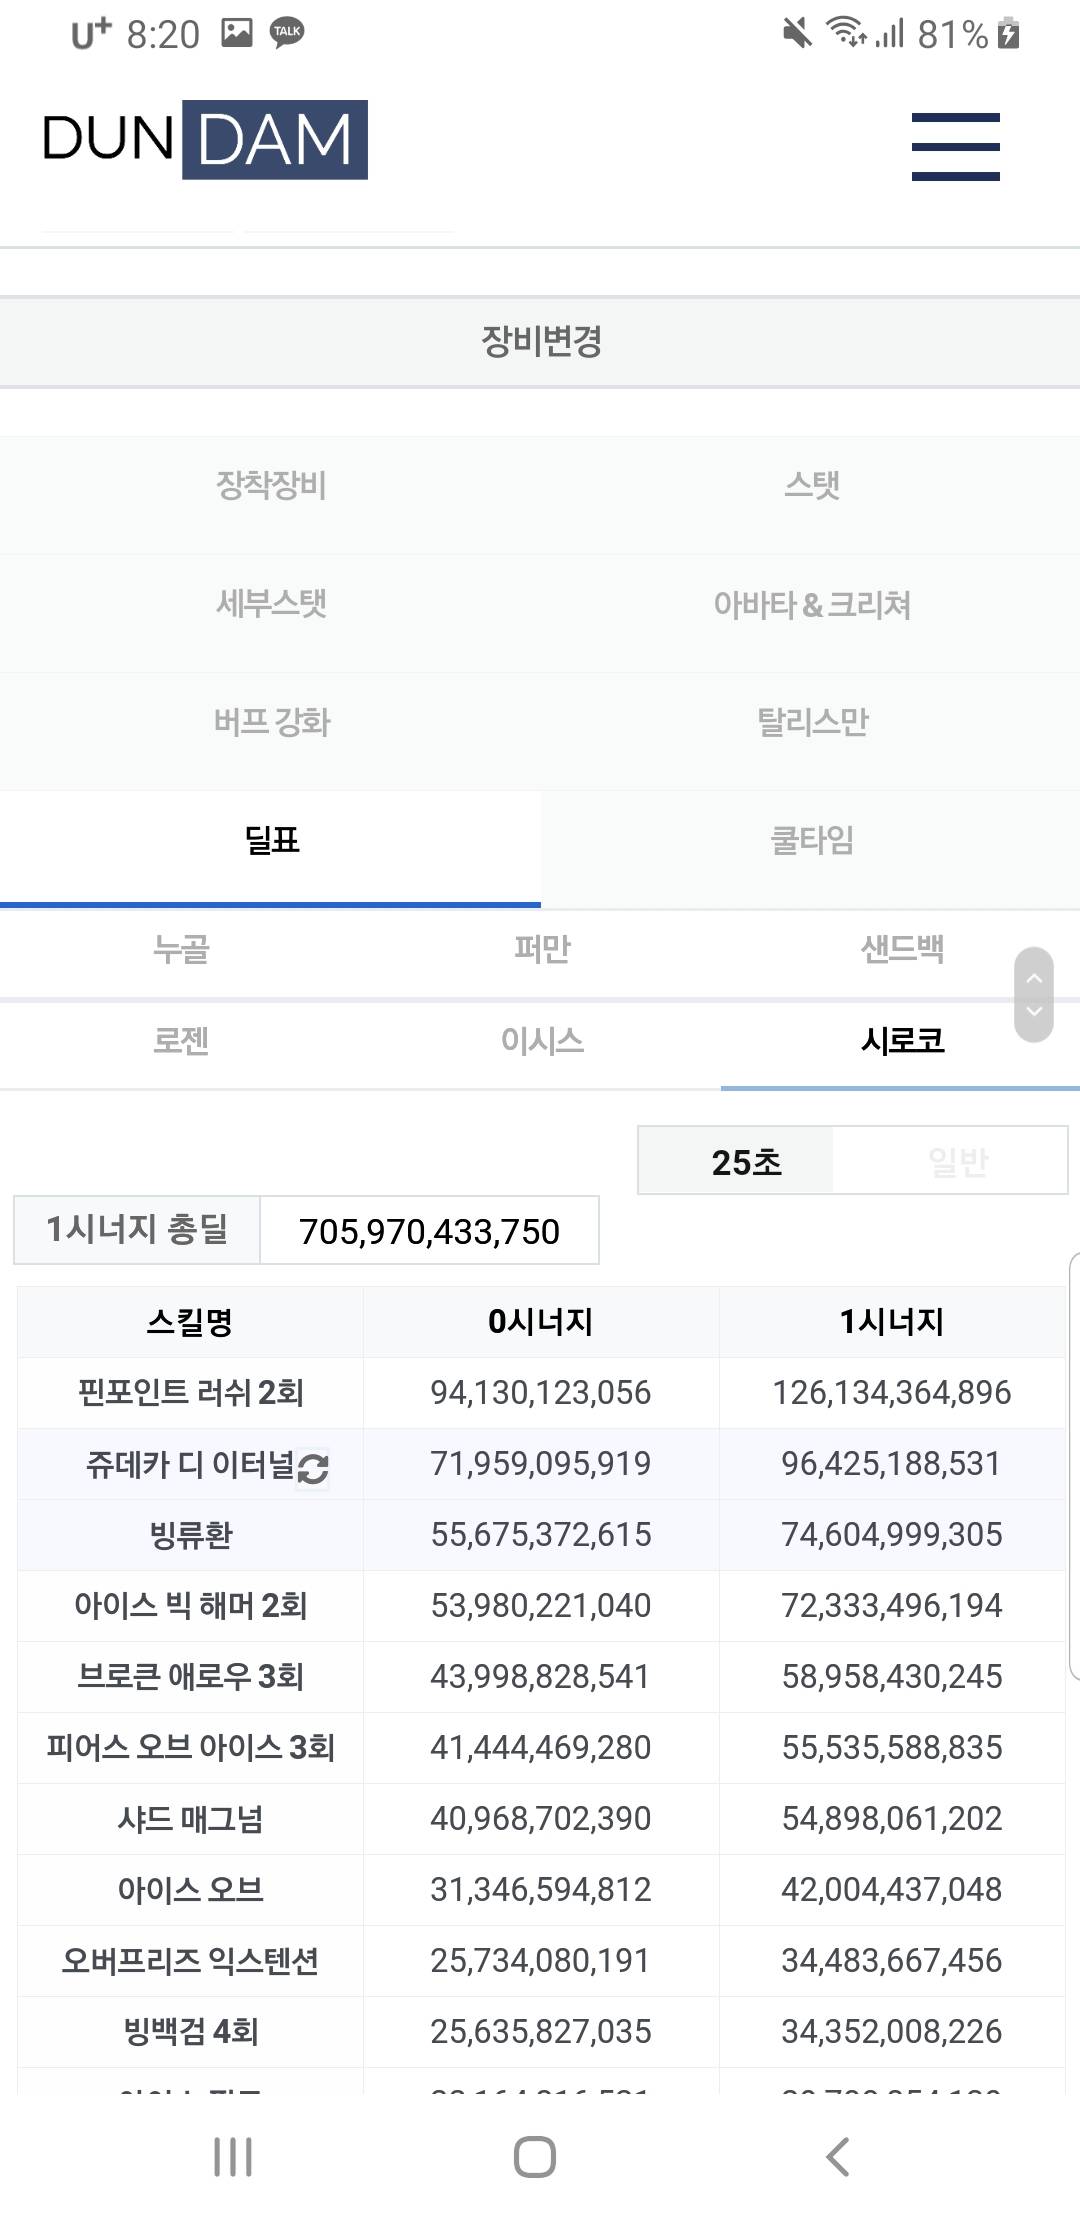This screenshot has height=2220, width=1080.
Task: Toggle the 25초 mode
Action: point(736,1161)
